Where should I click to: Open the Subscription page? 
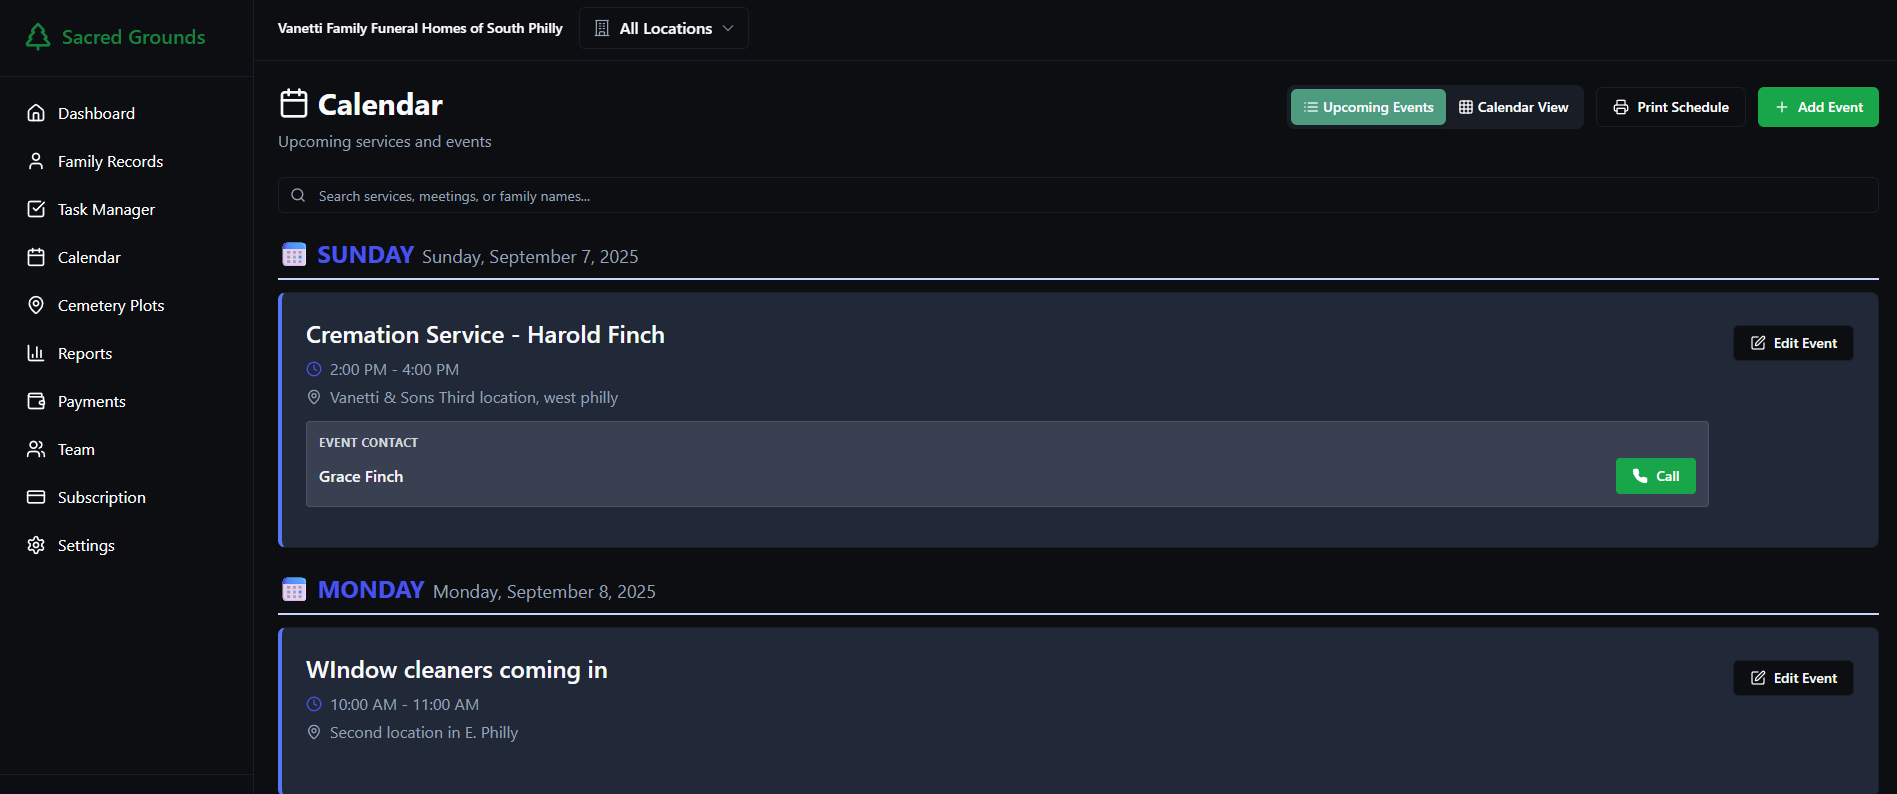[x=101, y=497]
